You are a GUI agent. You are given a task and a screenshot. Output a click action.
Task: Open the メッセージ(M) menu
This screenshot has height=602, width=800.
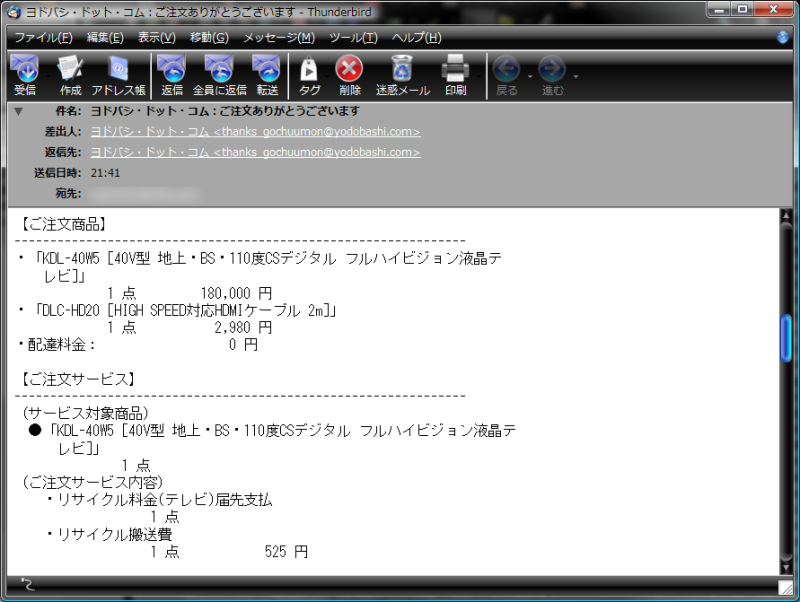point(279,38)
